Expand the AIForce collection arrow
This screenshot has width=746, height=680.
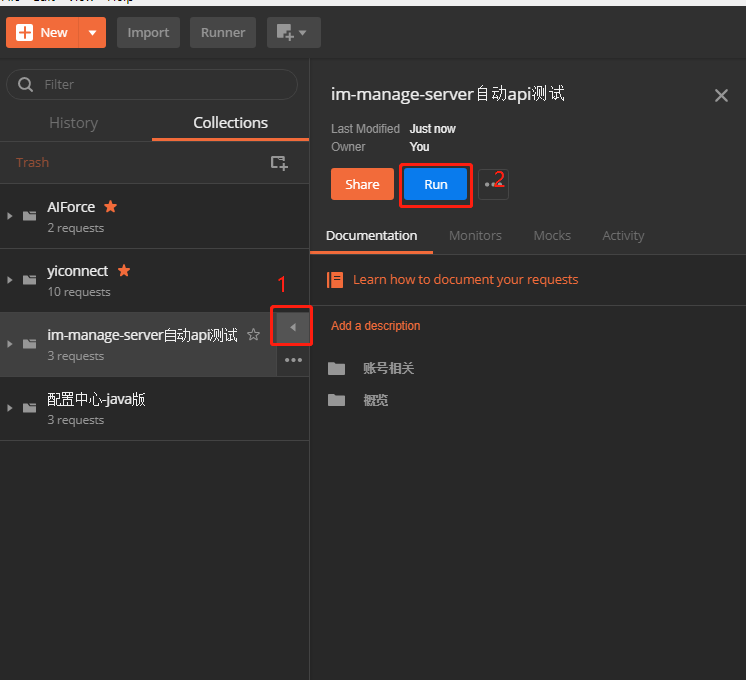(x=10, y=216)
